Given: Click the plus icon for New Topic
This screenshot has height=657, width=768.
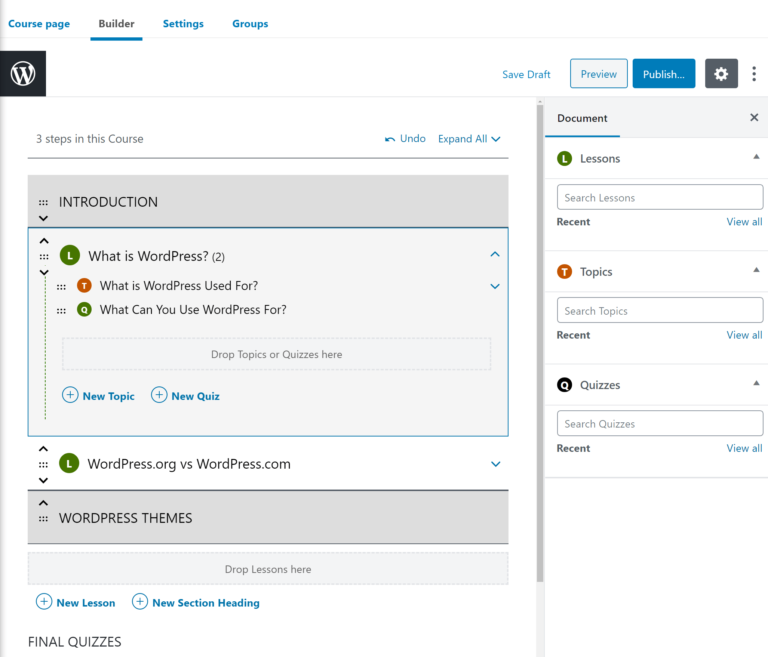Looking at the screenshot, I should 70,395.
